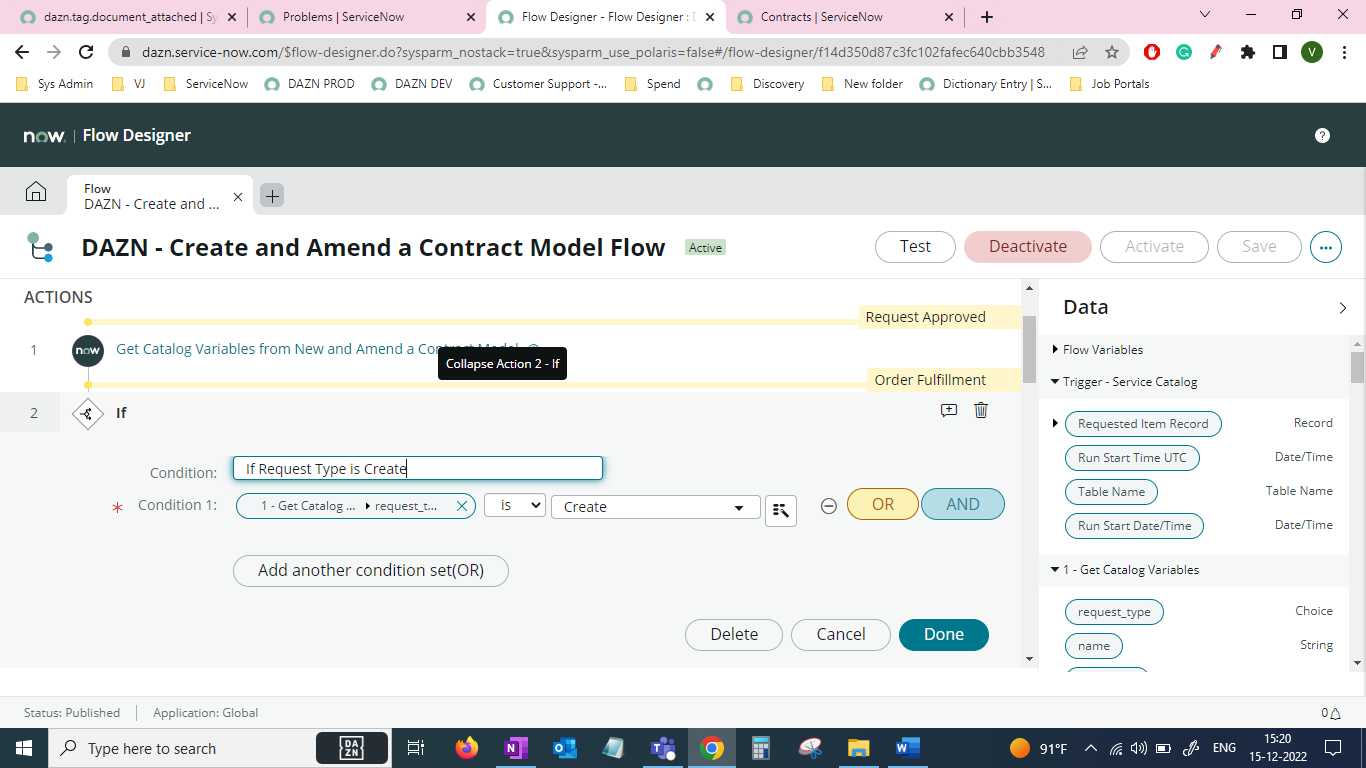Viewport: 1366px width, 768px height.
Task: Select the DAZN - Create and flow tab
Action: 152,196
